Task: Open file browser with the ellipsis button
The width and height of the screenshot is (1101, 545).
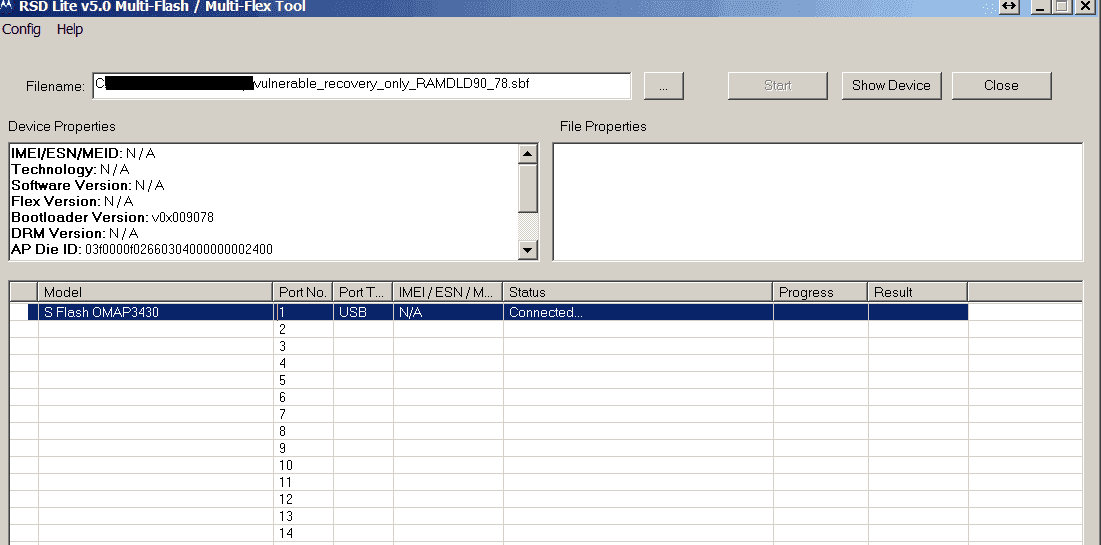Action: pyautogui.click(x=664, y=86)
